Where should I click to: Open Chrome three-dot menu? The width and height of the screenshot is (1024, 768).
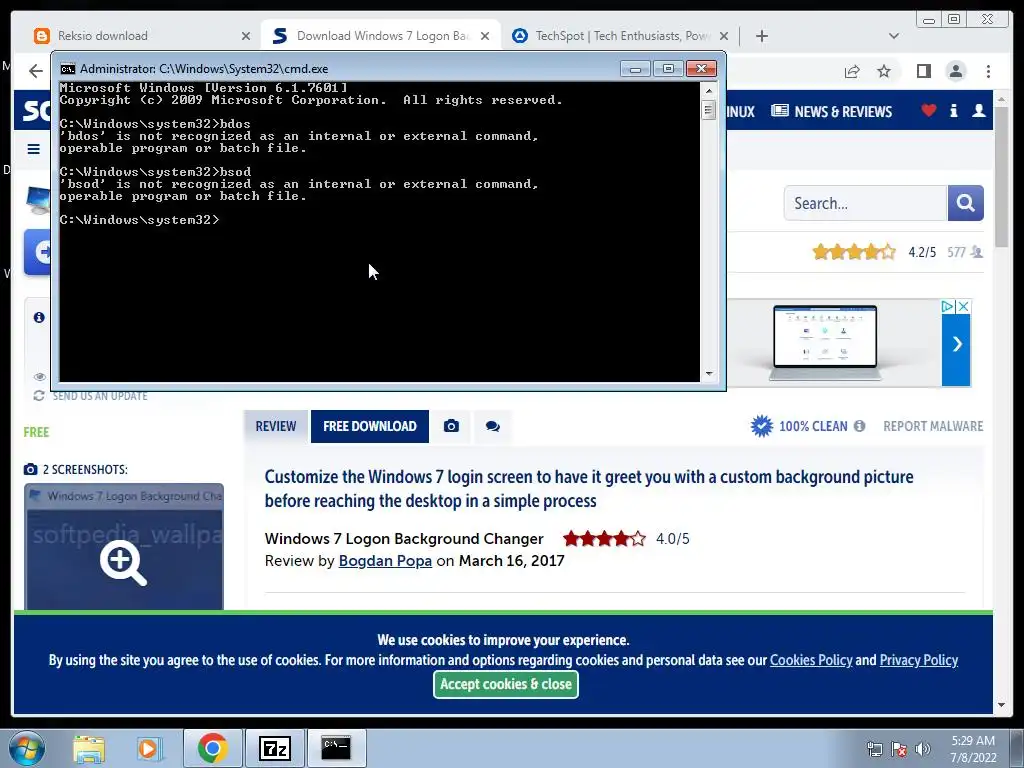(x=988, y=71)
